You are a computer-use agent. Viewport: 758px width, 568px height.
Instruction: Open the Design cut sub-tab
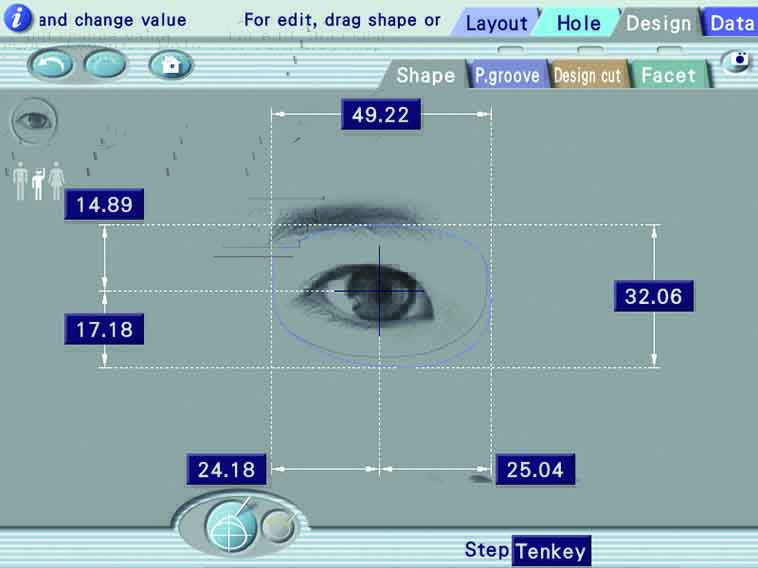pos(587,76)
